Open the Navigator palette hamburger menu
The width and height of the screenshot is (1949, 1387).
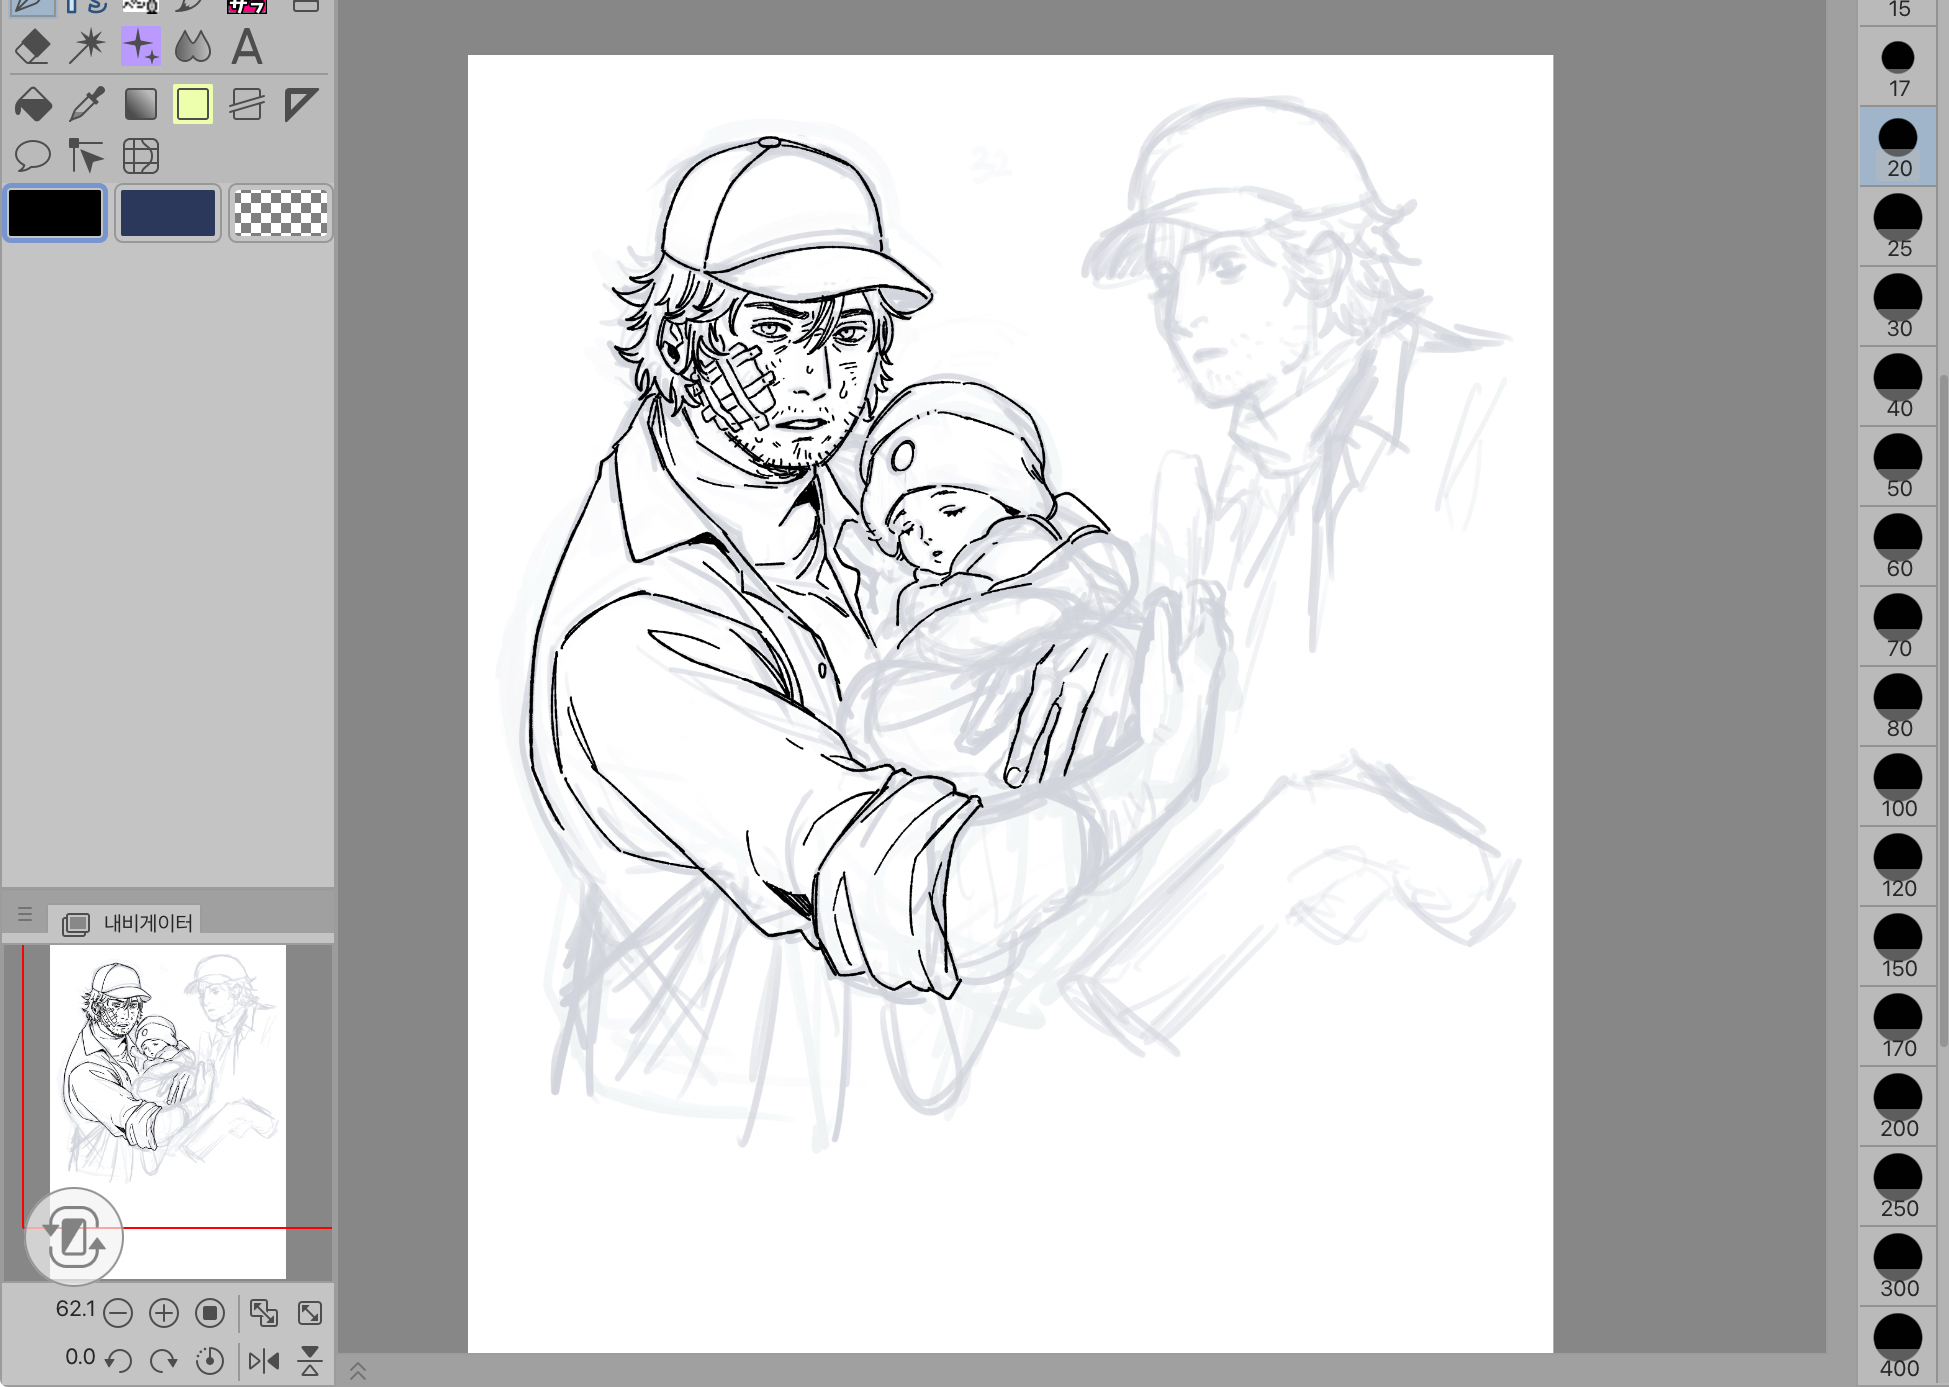(x=25, y=914)
